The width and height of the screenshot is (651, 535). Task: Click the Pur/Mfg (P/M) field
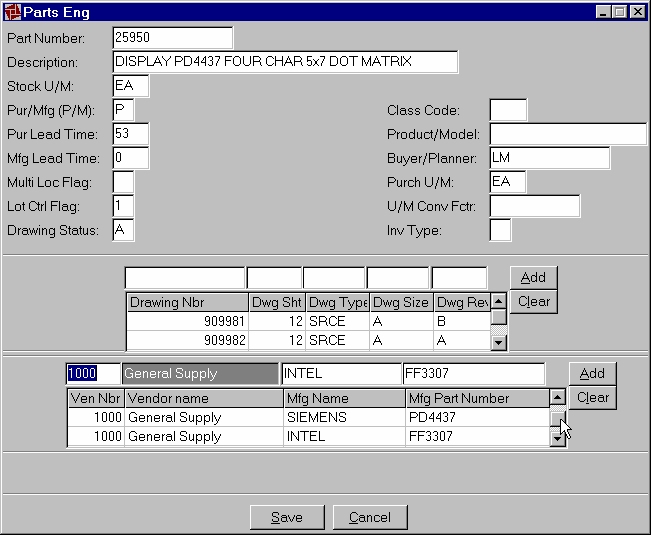pyautogui.click(x=123, y=110)
